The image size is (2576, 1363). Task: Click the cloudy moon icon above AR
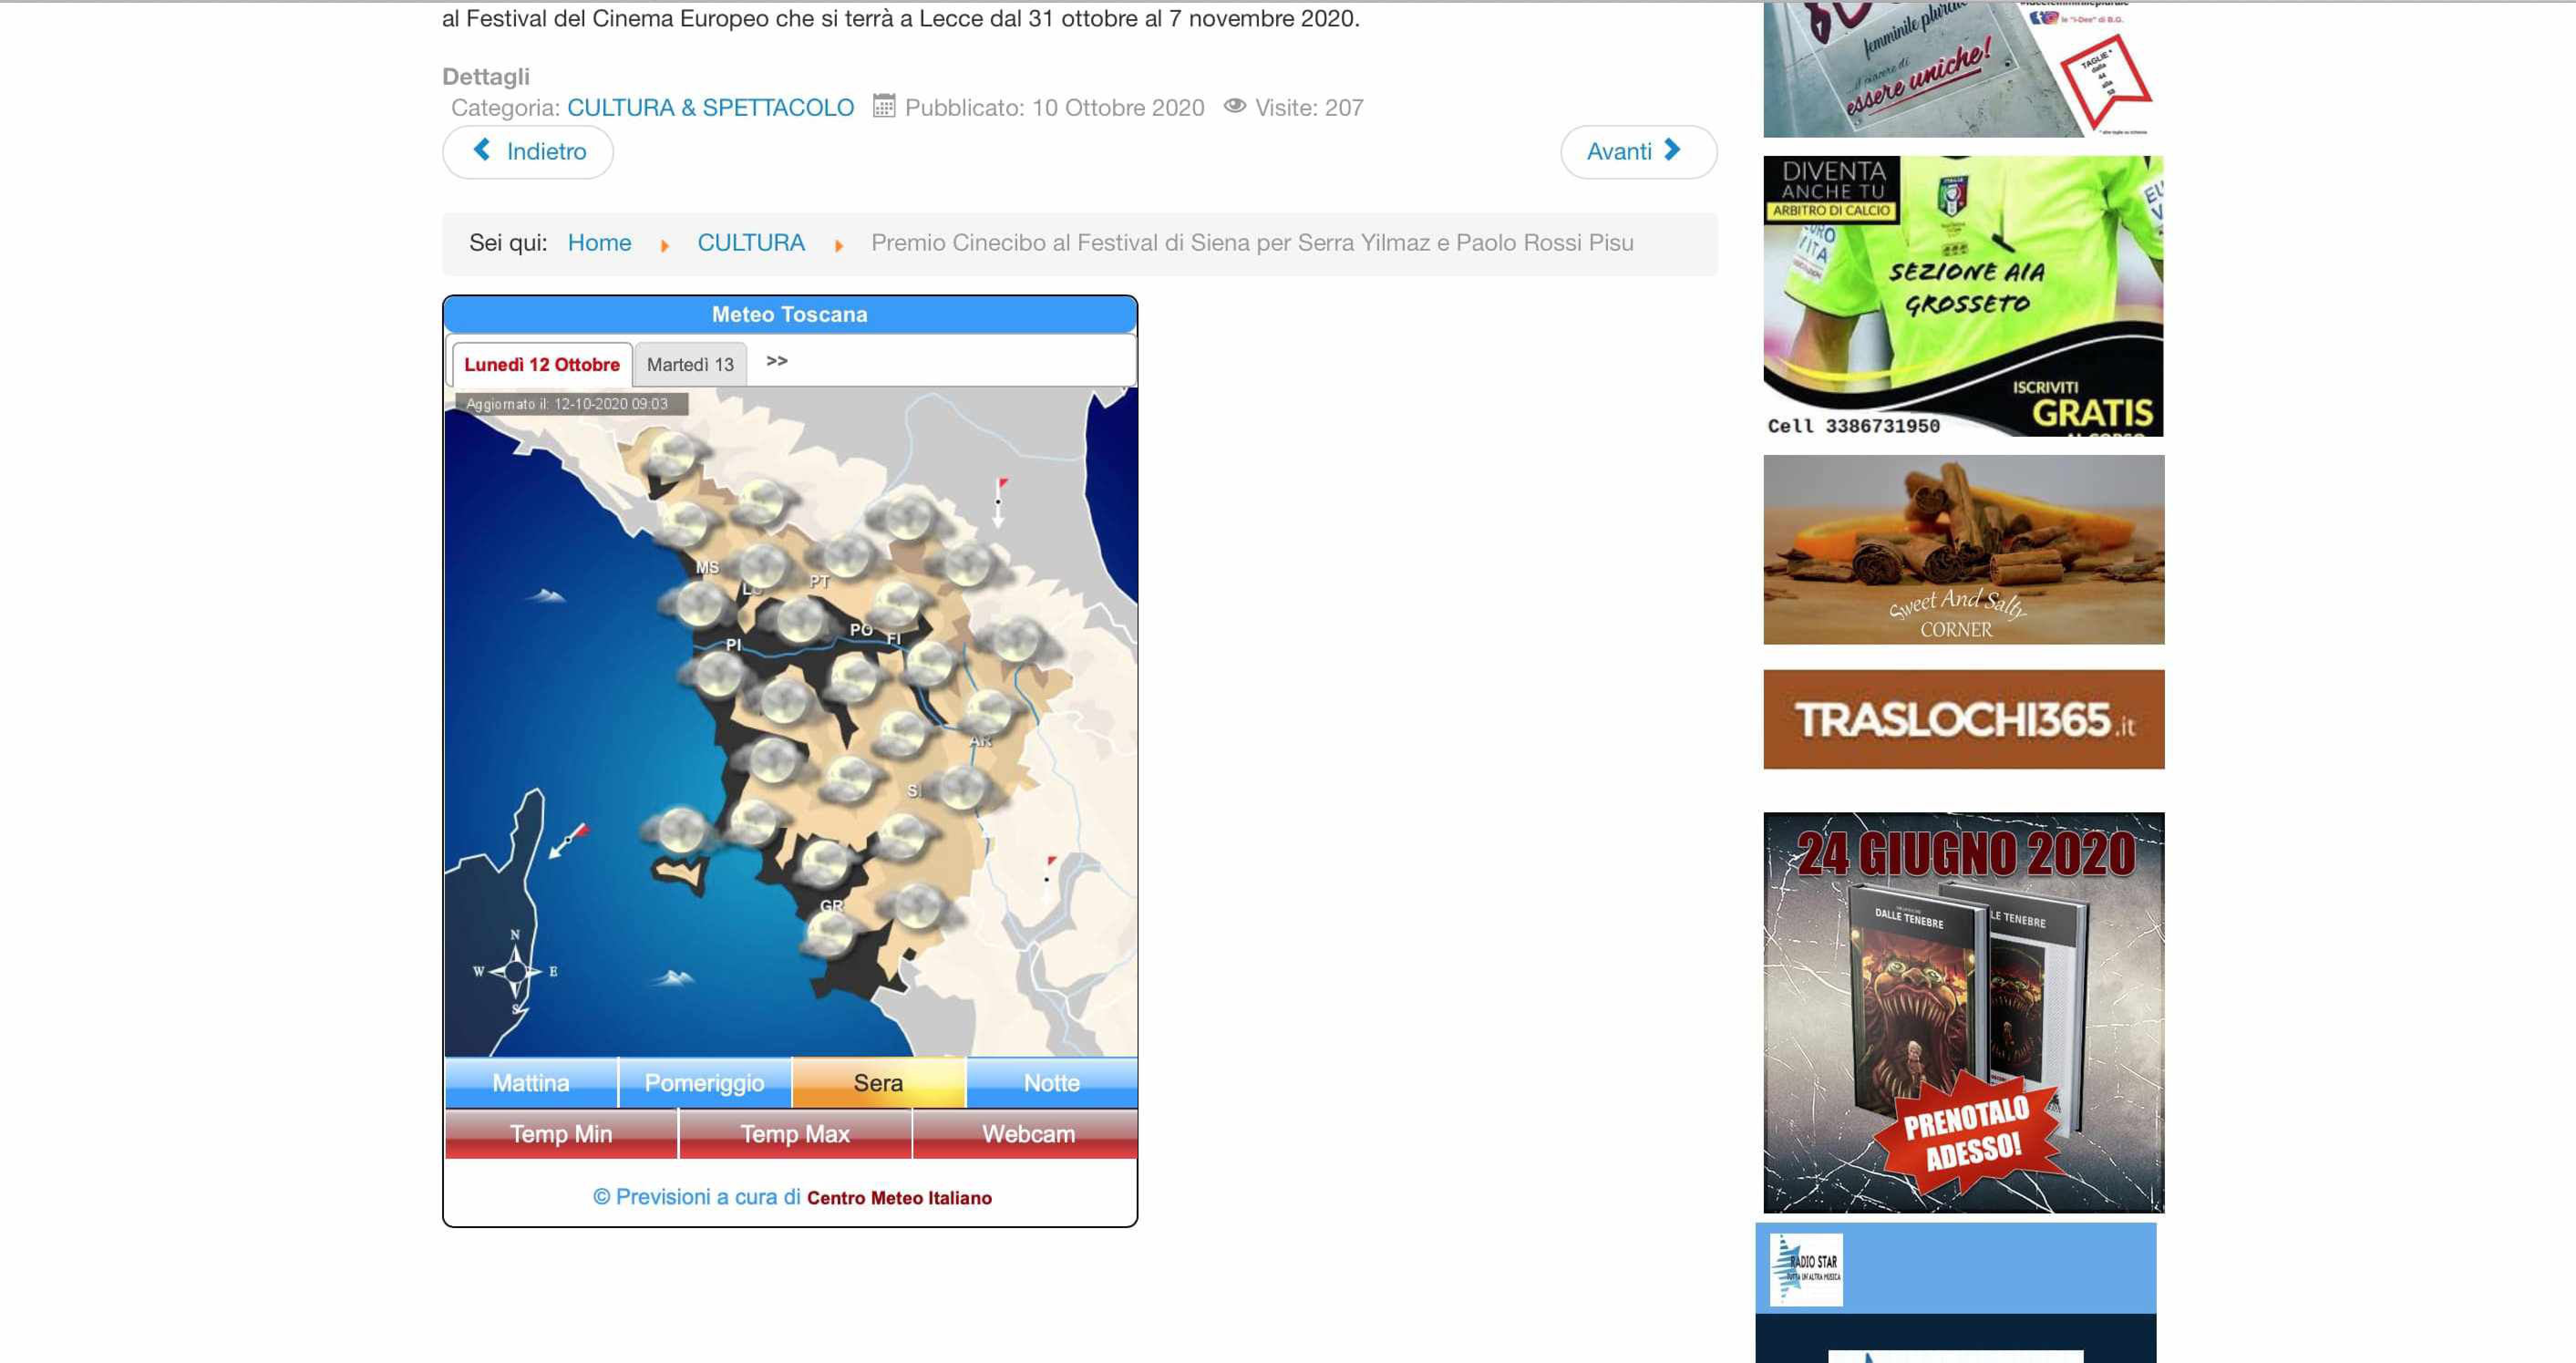[x=990, y=712]
